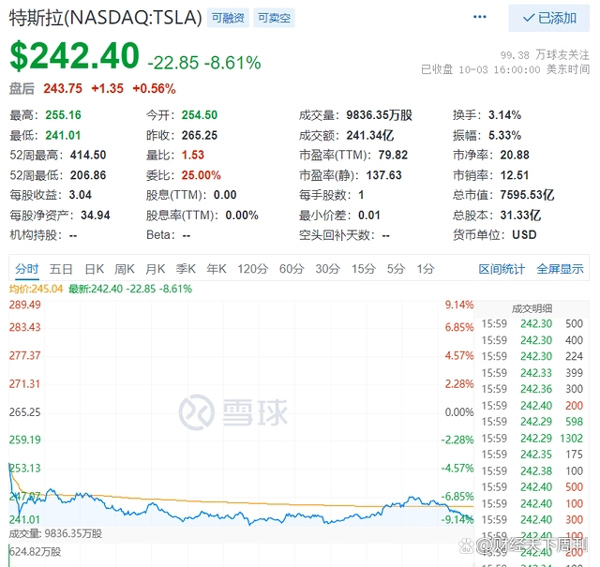This screenshot has height=567, width=600.
Task: Click the trade row with volume 598
Action: click(532, 422)
